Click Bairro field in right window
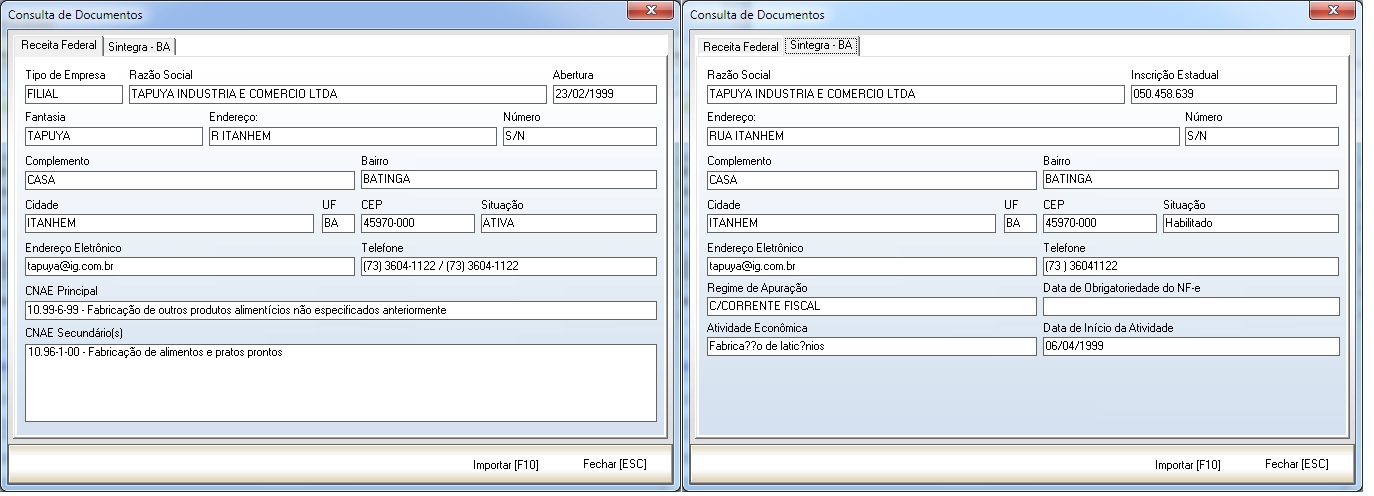This screenshot has width=1374, height=496. click(x=1190, y=180)
